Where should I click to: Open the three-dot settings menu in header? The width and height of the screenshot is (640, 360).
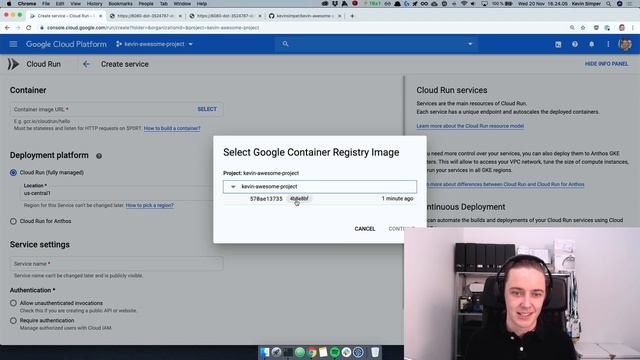pos(608,44)
